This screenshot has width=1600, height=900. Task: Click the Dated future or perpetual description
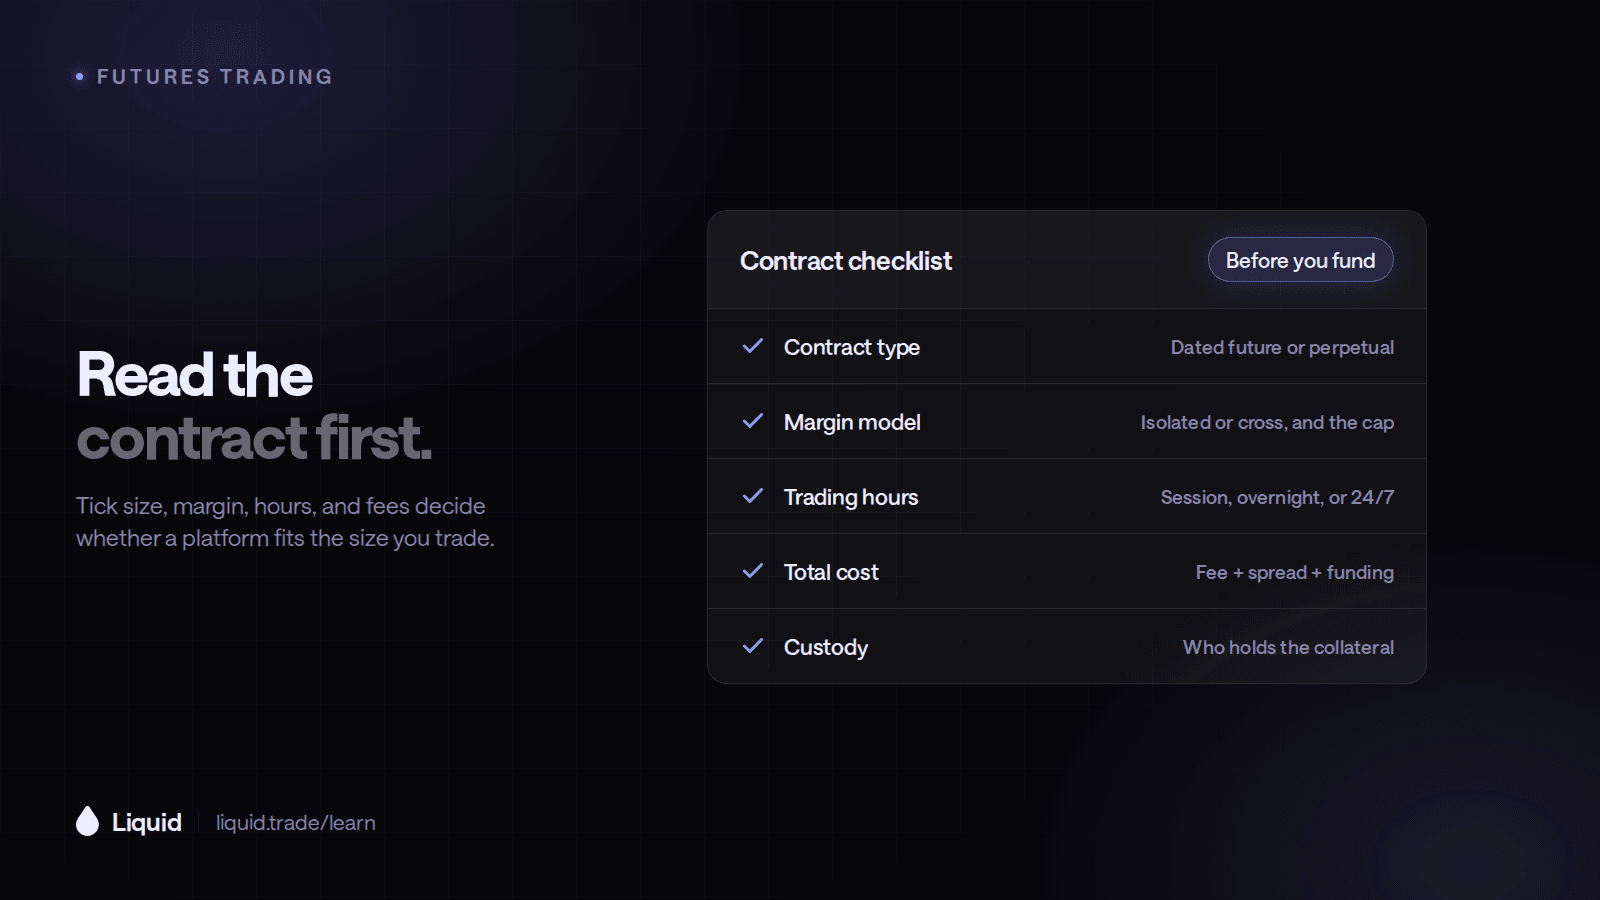pos(1282,348)
